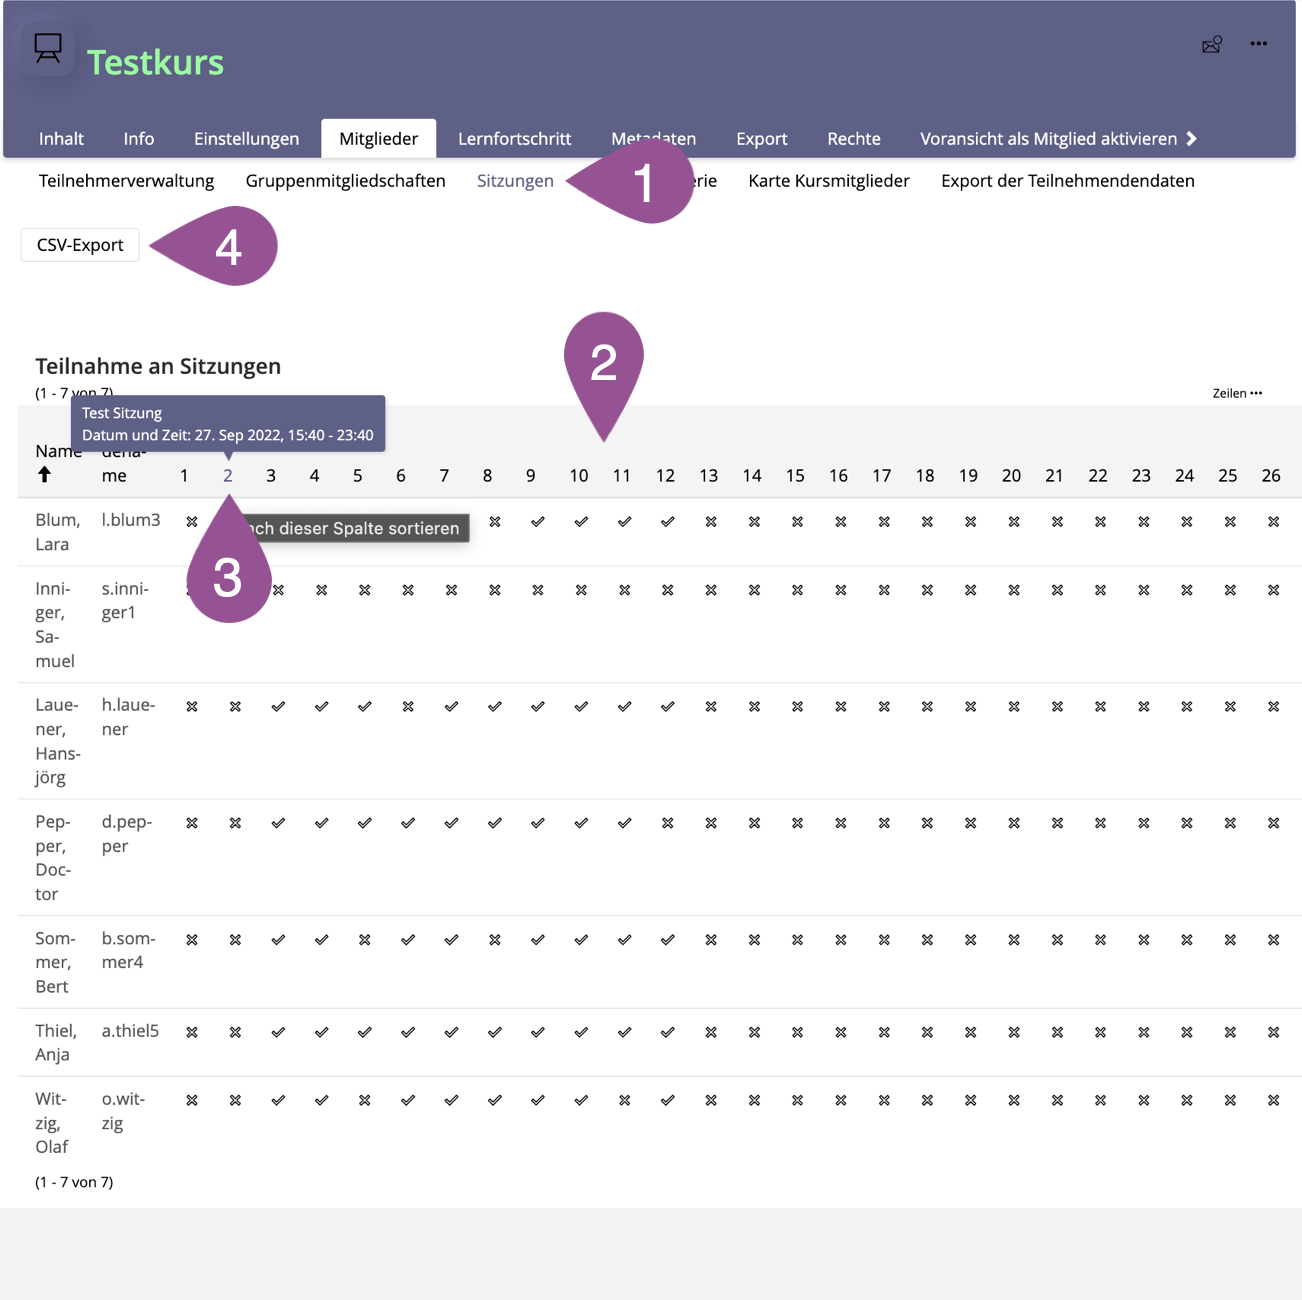Click the mail notification icon in header

click(x=1211, y=45)
